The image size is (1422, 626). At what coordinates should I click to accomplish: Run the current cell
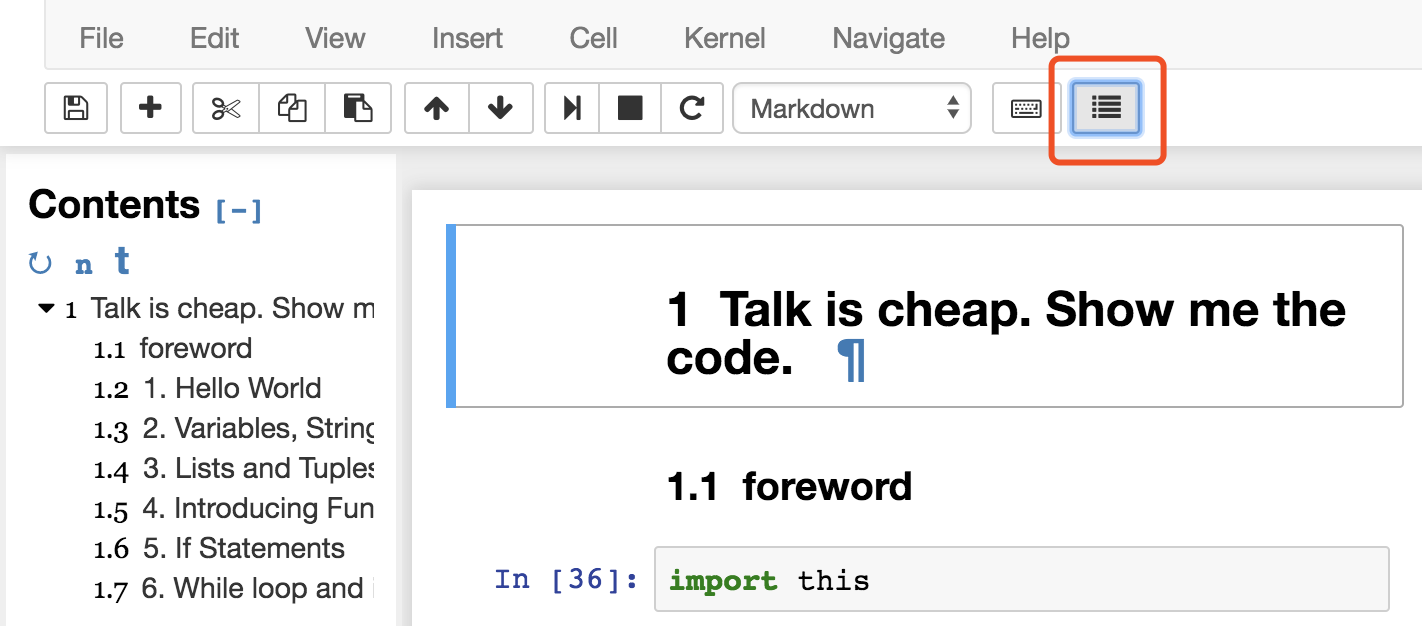[572, 108]
